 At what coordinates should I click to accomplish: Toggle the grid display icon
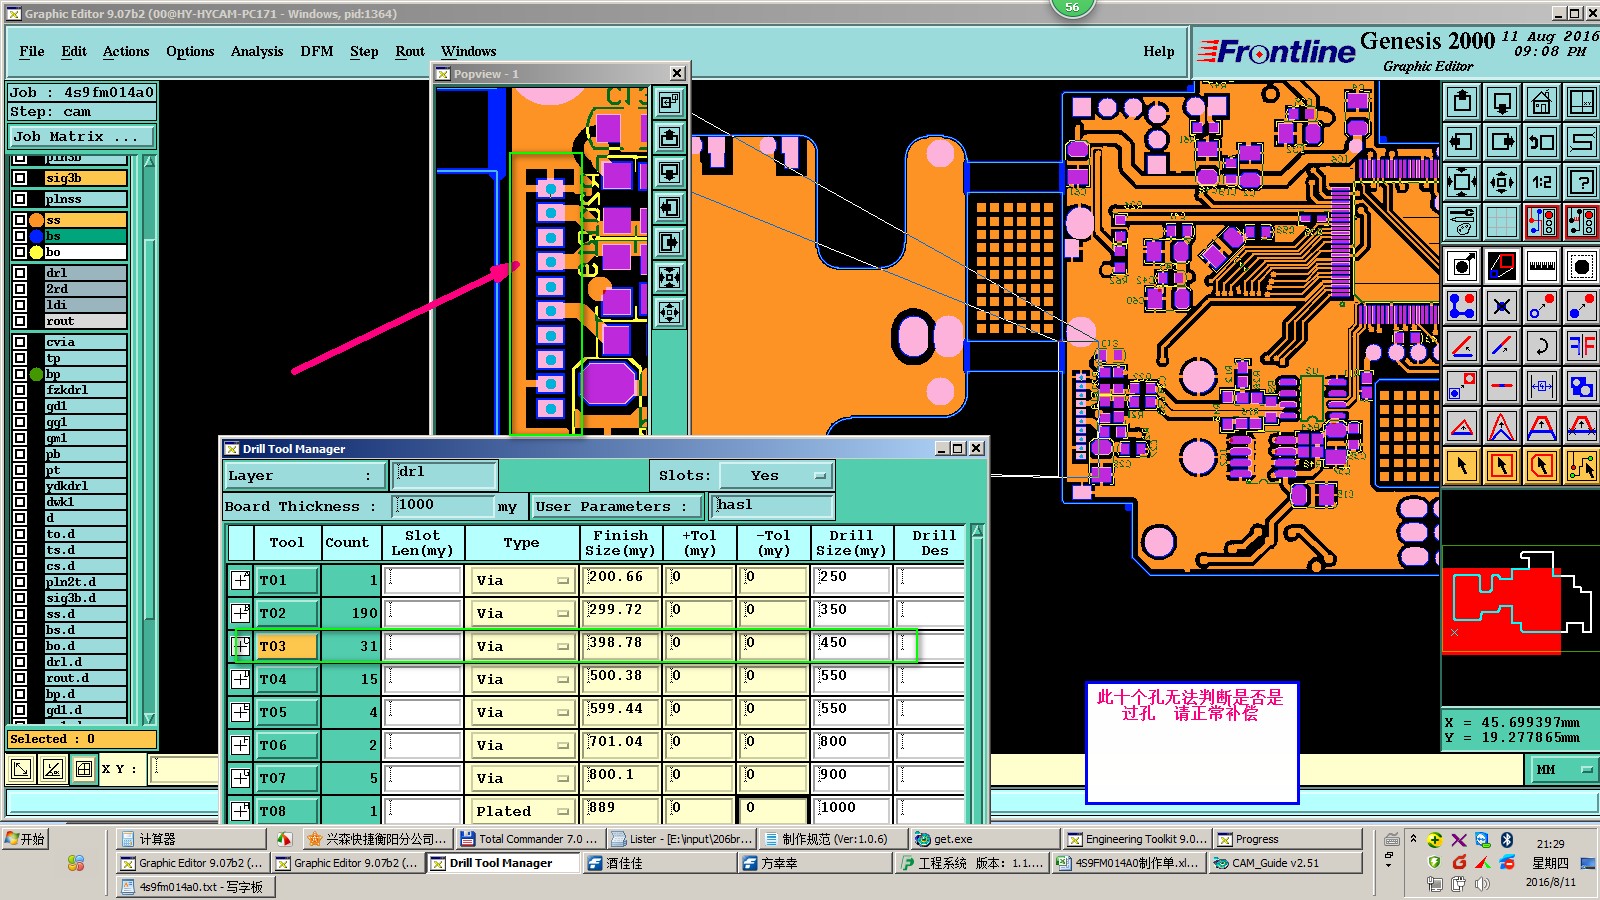click(1502, 222)
